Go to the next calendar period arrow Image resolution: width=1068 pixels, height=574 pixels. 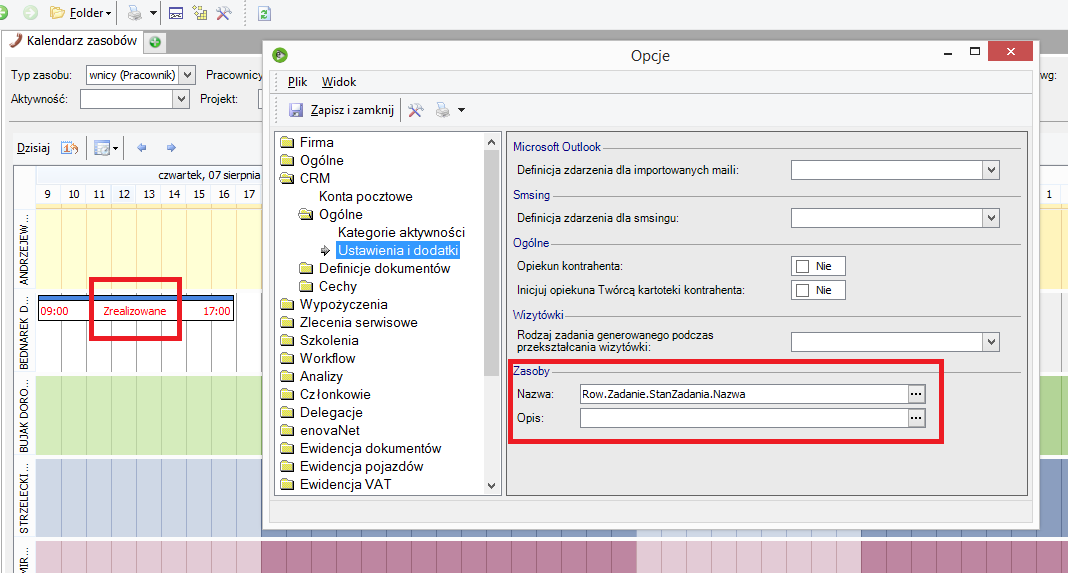coord(171,148)
